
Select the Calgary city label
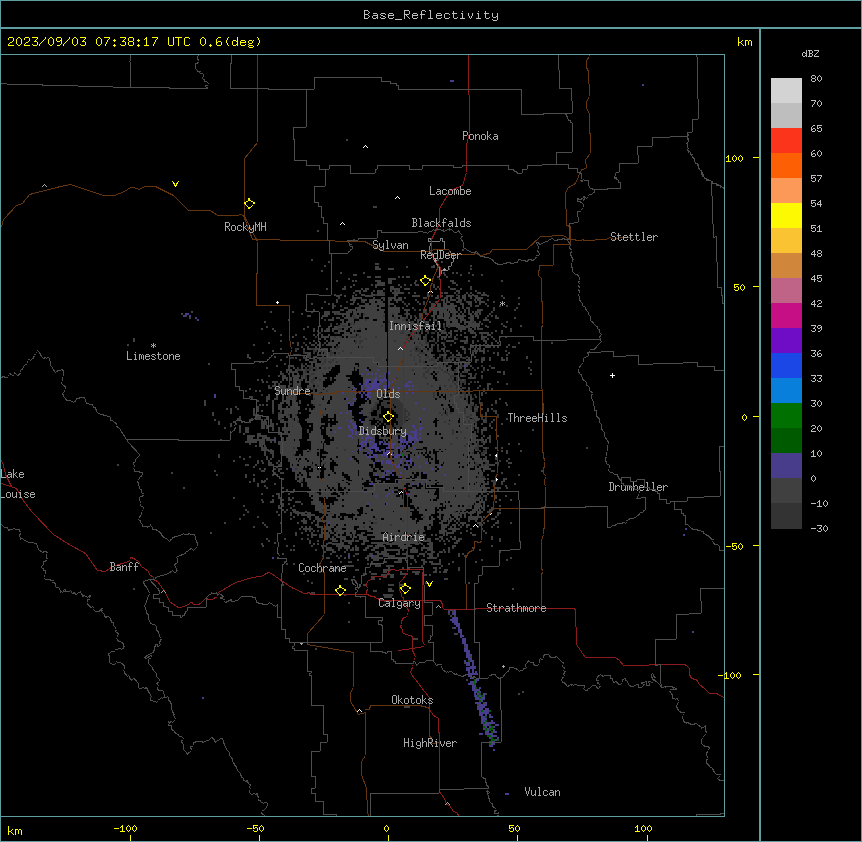point(400,603)
